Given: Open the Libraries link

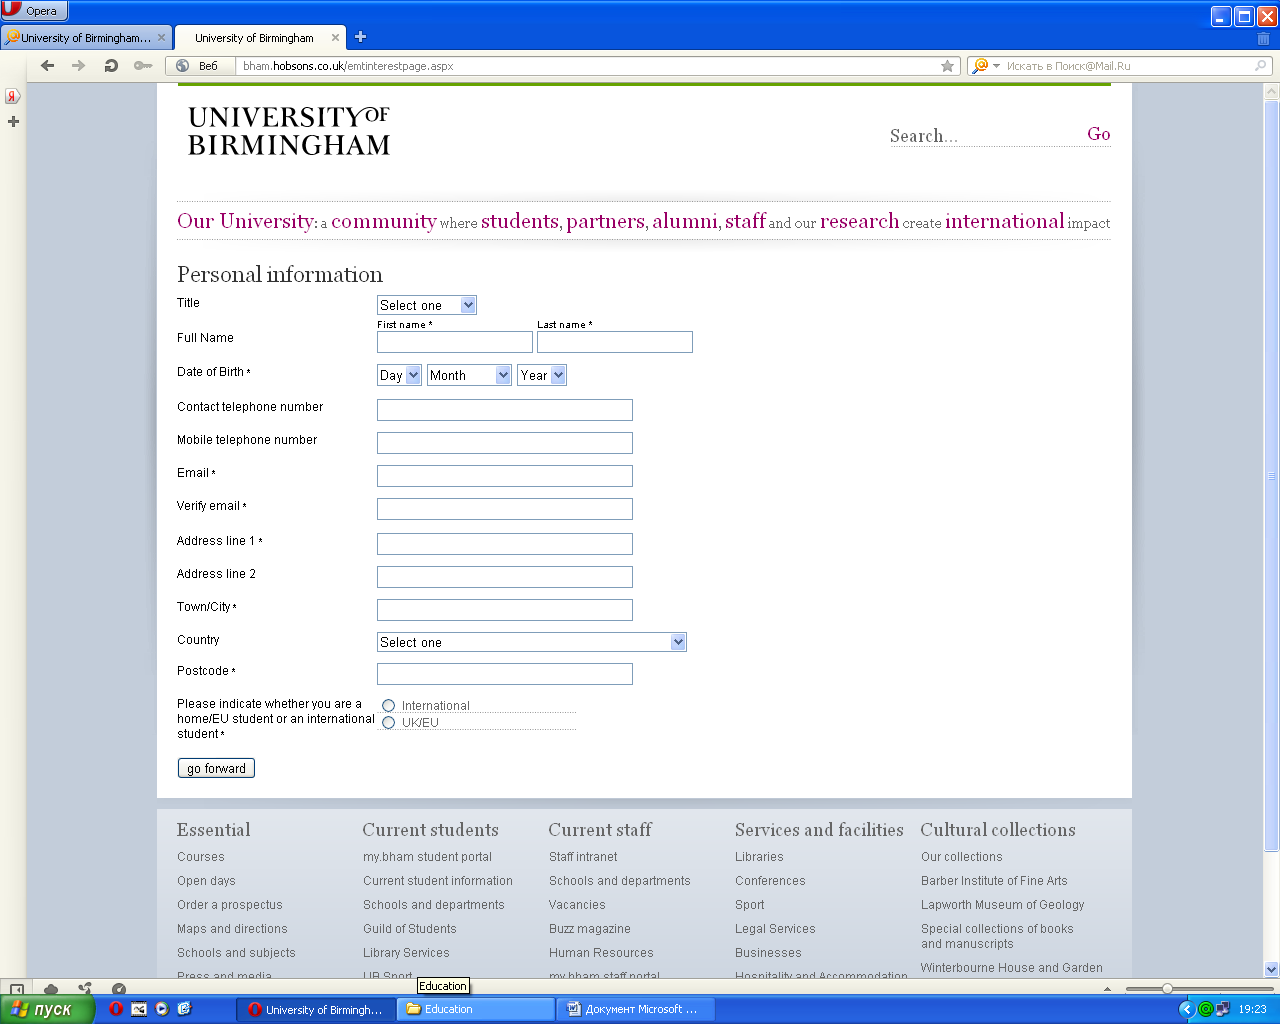Looking at the screenshot, I should point(759,857).
